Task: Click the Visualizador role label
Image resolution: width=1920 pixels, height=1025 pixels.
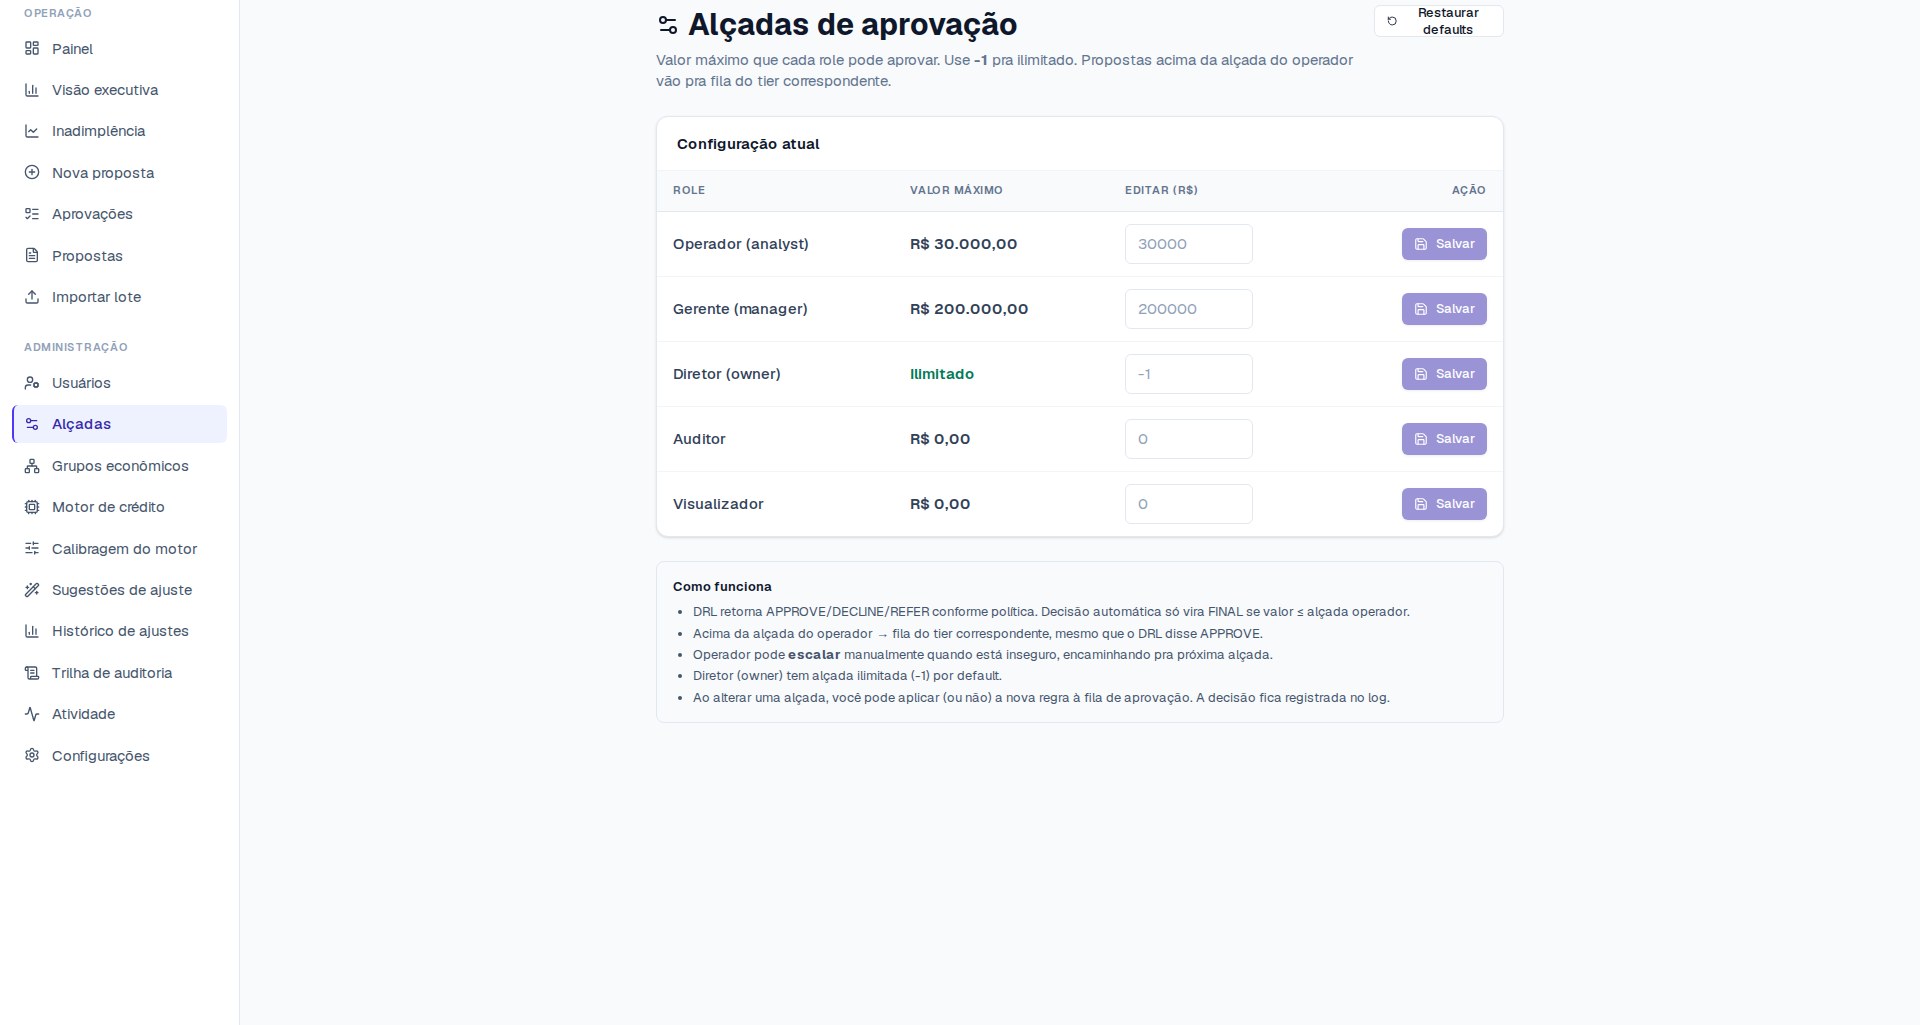Action: tap(718, 504)
